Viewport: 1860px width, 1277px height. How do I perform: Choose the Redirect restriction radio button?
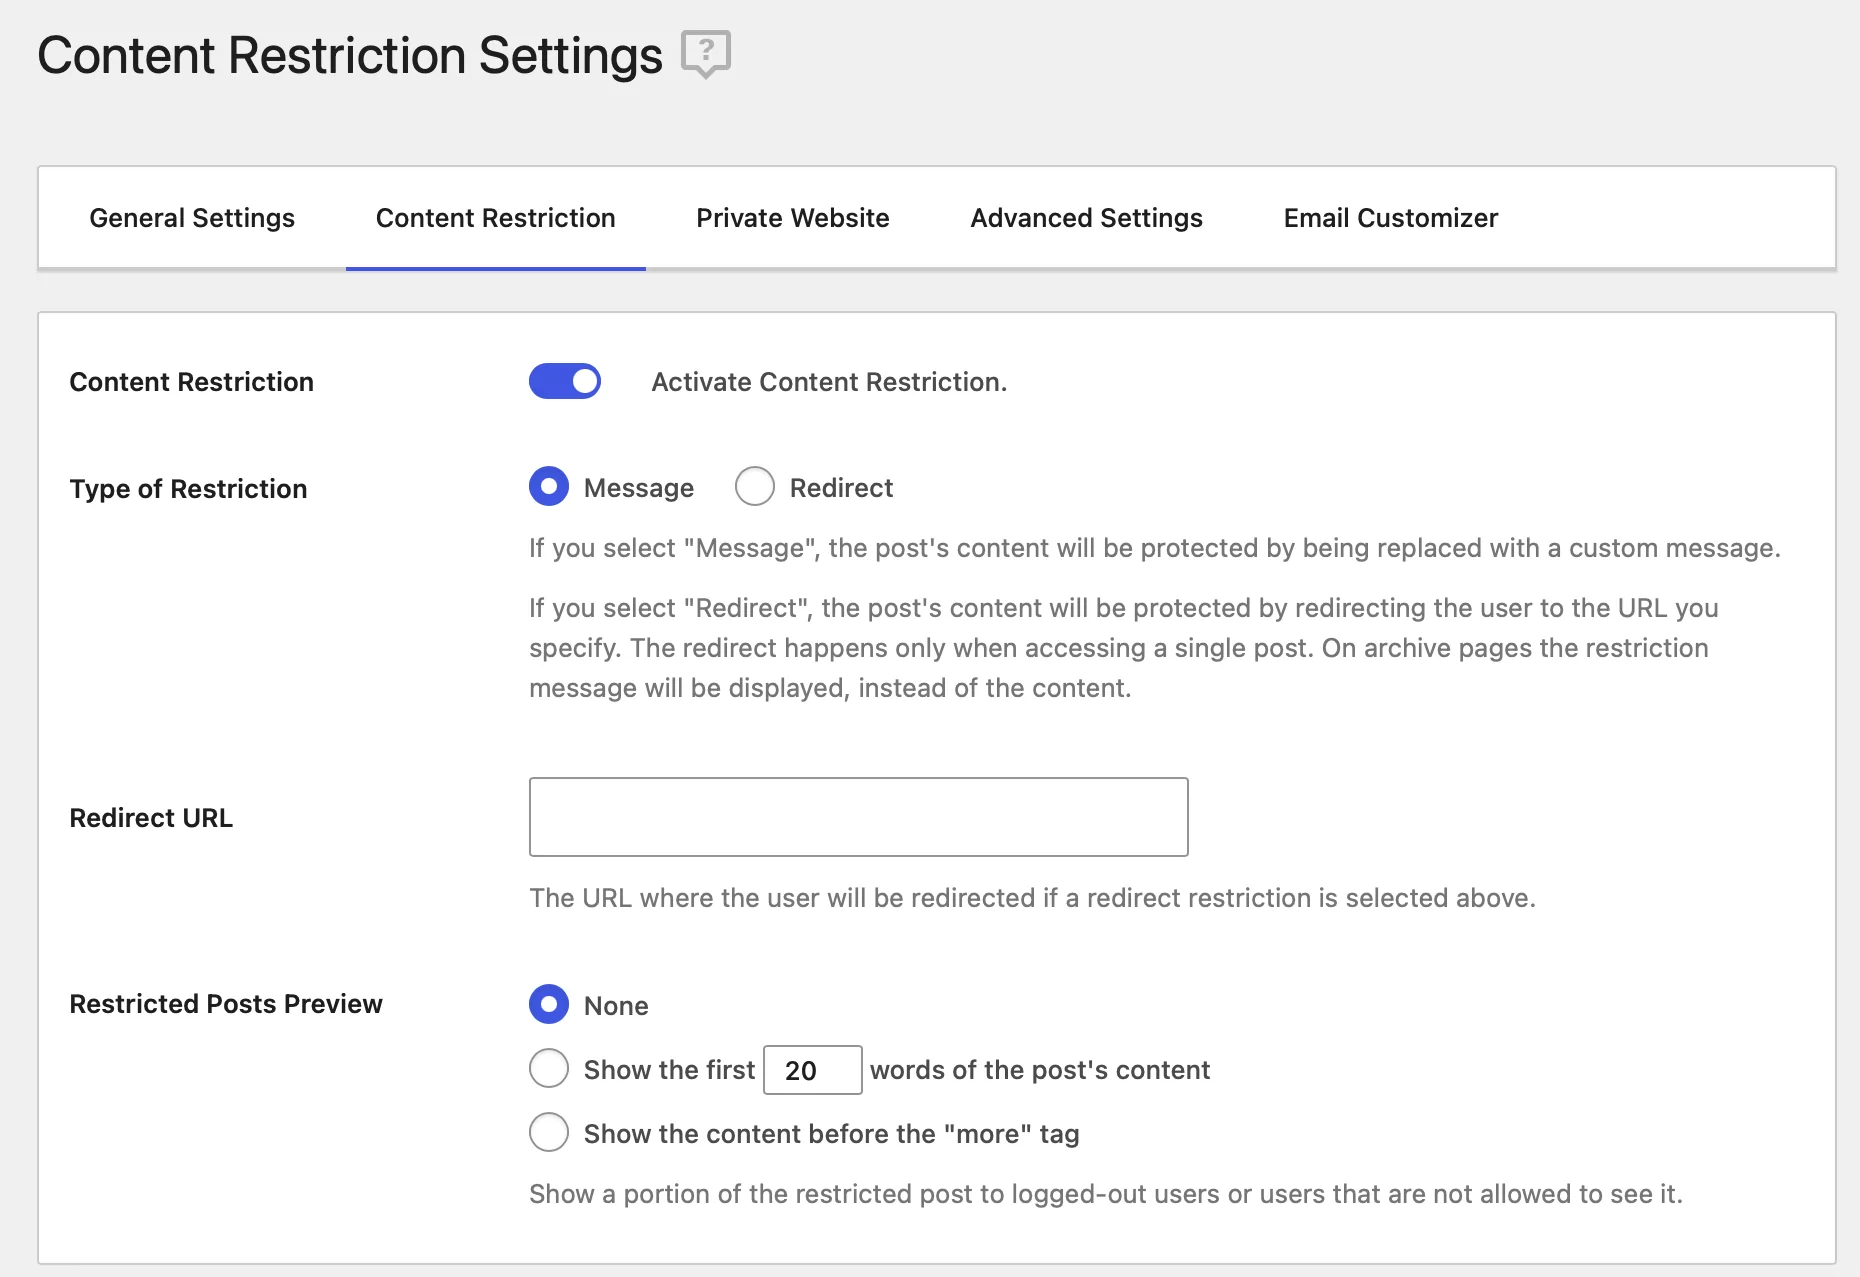pos(755,487)
